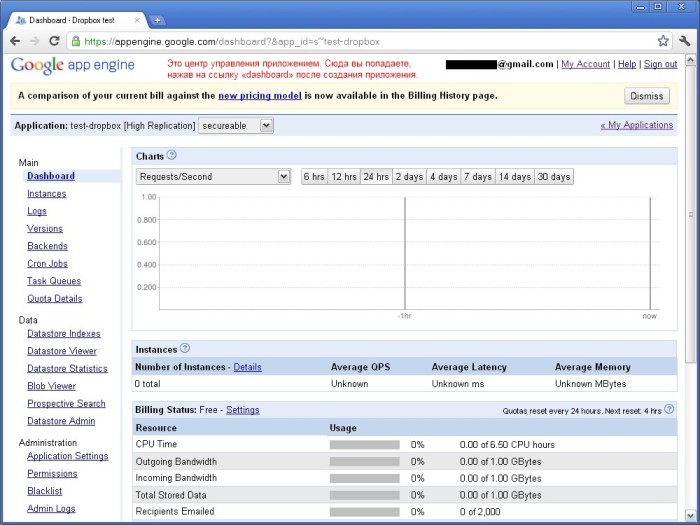
Task: Open Datastore Statistics page
Action: (67, 368)
